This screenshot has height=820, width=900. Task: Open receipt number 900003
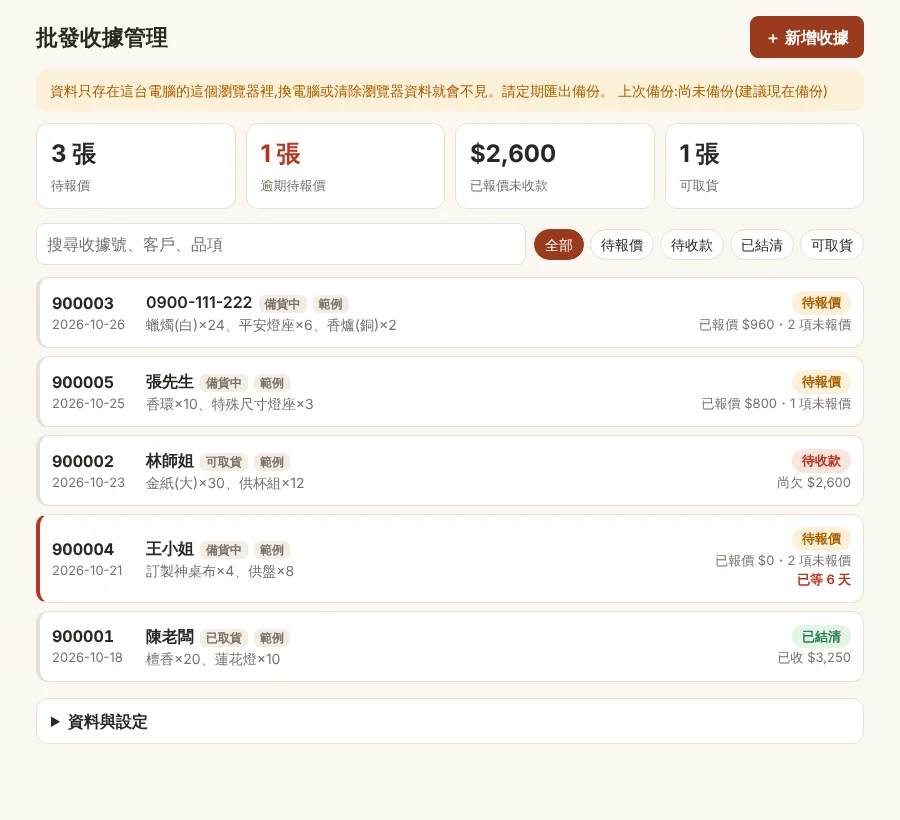tap(83, 303)
